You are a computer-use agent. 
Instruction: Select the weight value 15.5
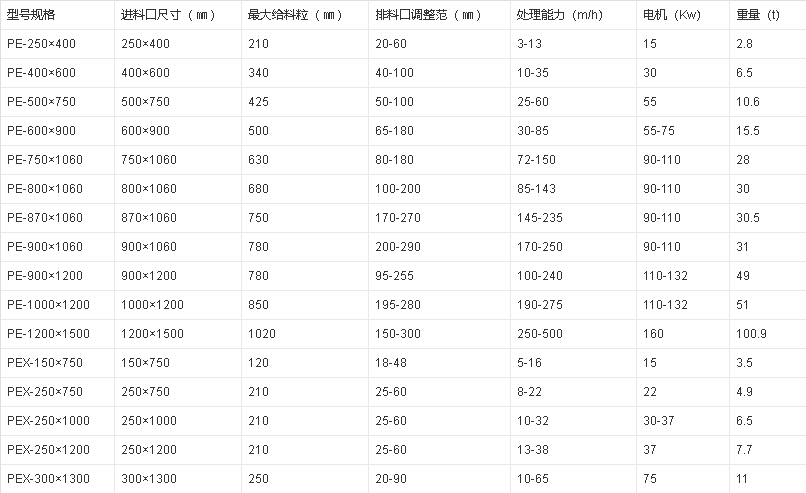point(747,131)
